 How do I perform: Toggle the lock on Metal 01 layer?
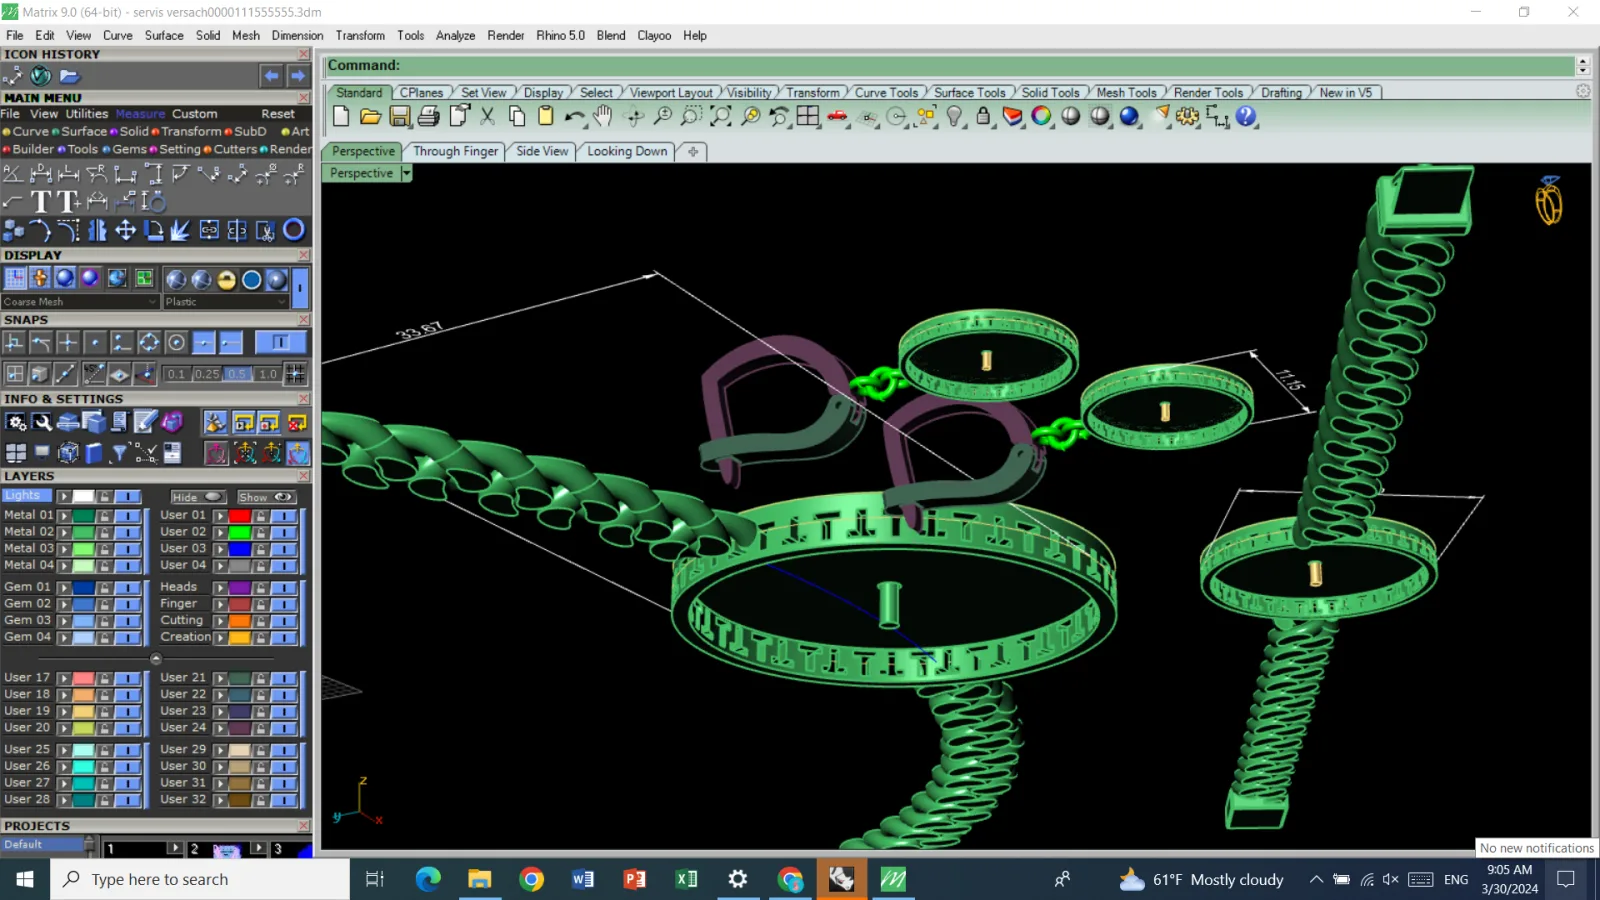[x=104, y=516]
